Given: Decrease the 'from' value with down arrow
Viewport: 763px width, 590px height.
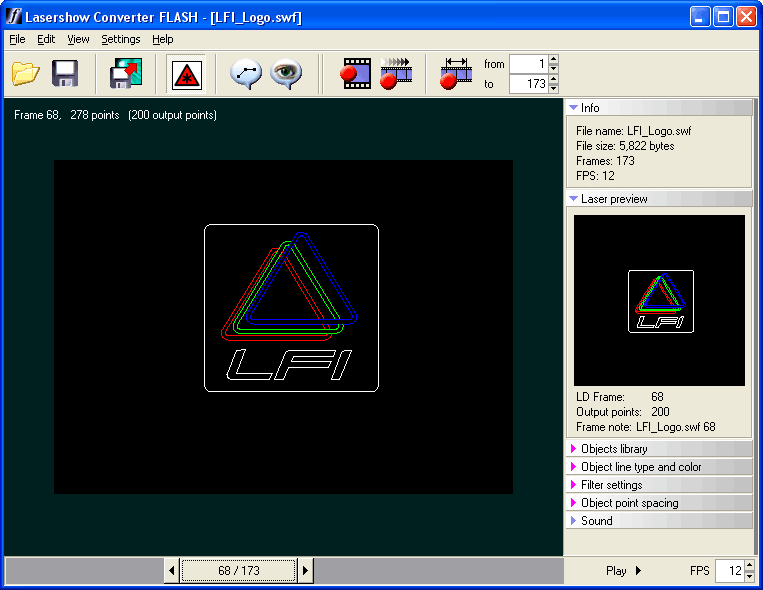Looking at the screenshot, I should (553, 69).
